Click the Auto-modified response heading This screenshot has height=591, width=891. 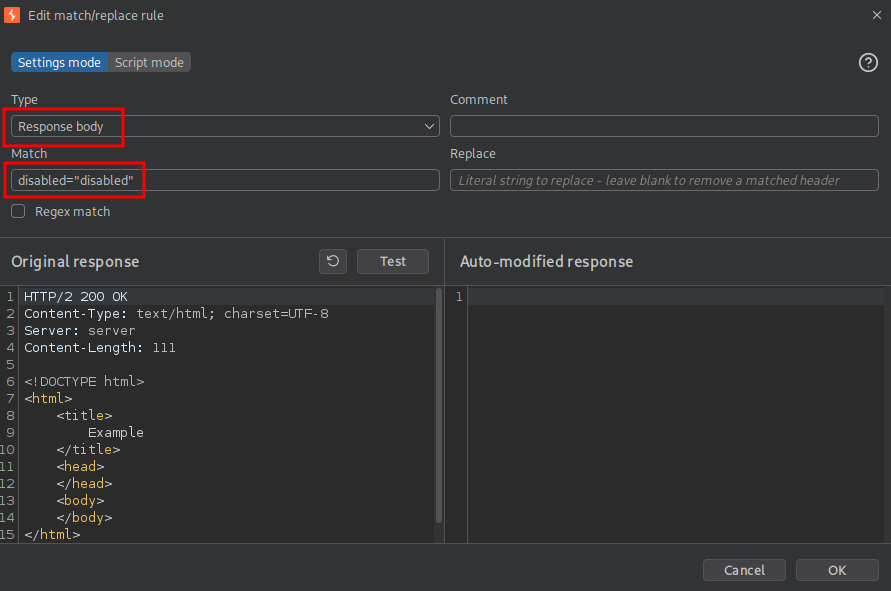[546, 261]
